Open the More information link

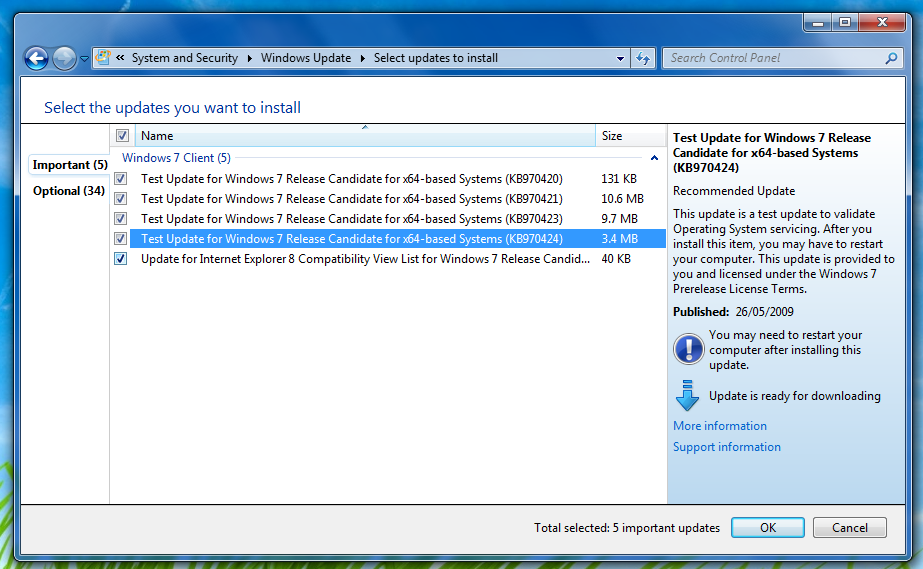tap(720, 425)
